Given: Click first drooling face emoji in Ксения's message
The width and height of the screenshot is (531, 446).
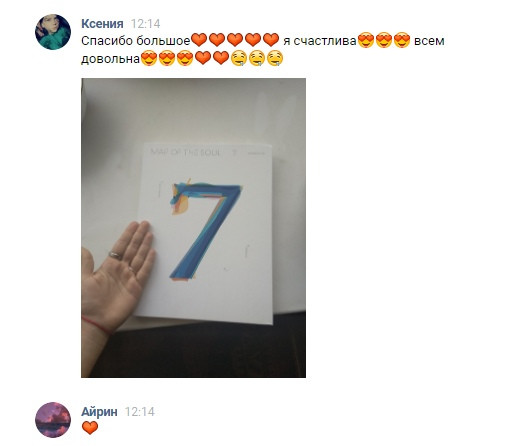Looking at the screenshot, I should pos(239,58).
